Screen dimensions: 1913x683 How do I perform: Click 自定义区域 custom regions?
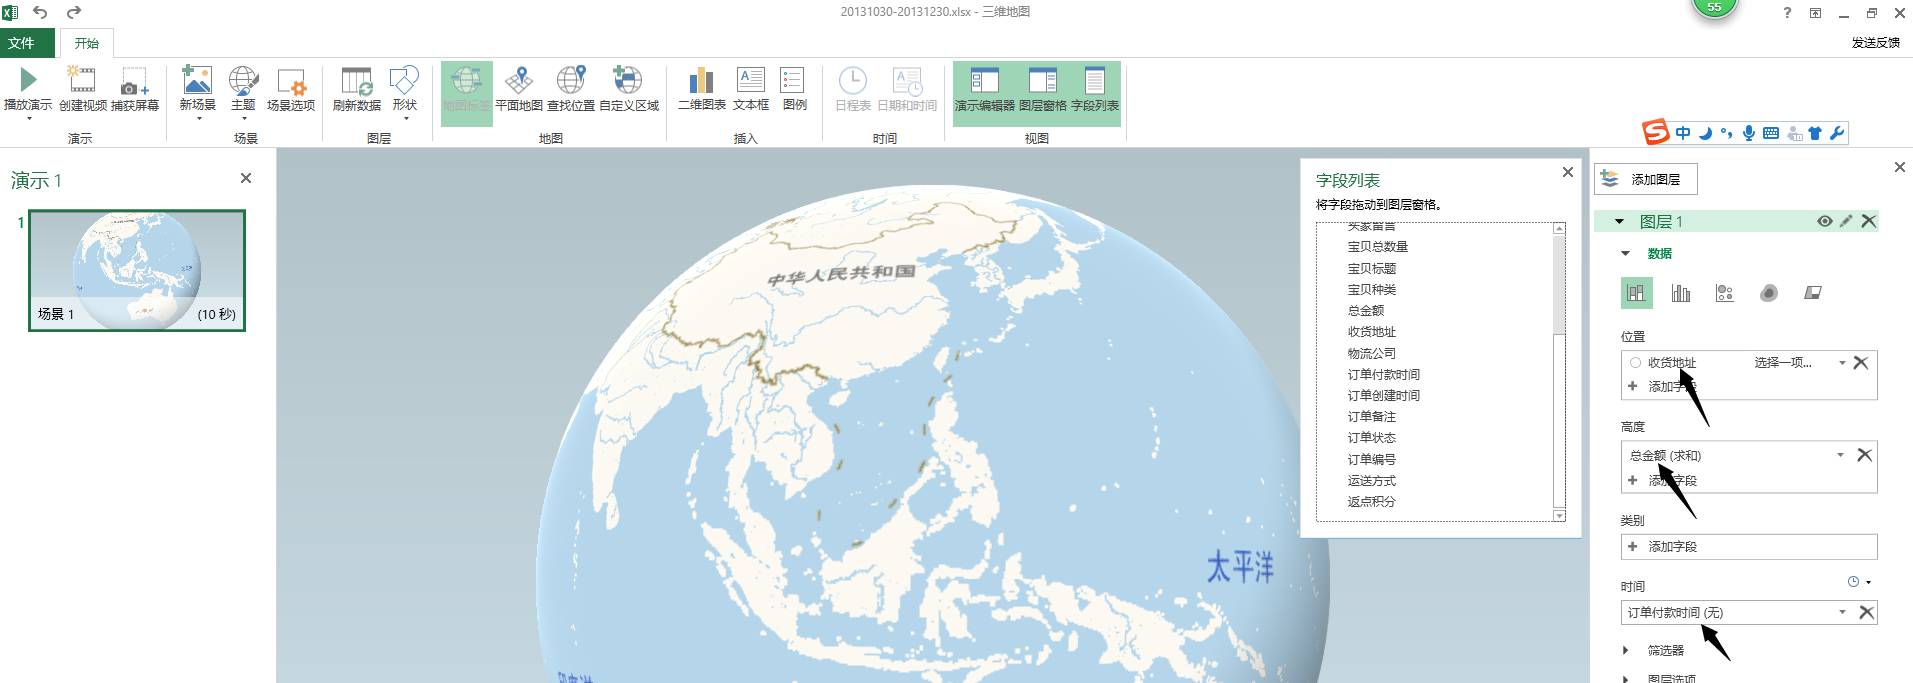pyautogui.click(x=629, y=90)
